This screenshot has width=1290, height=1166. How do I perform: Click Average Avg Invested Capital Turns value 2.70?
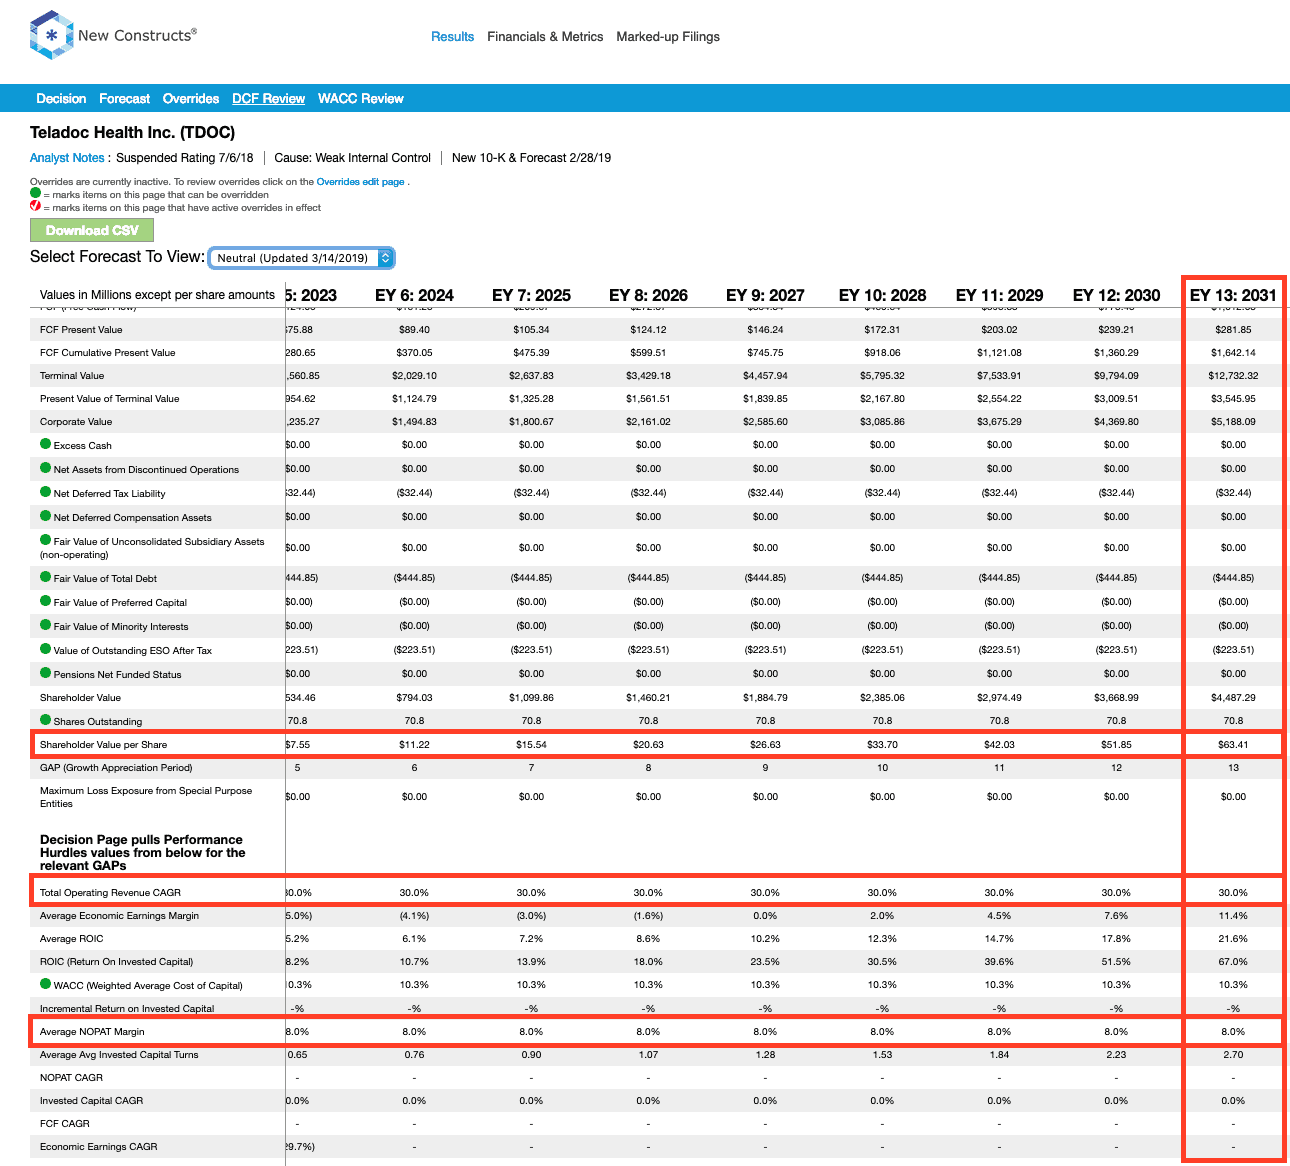pyautogui.click(x=1233, y=1054)
